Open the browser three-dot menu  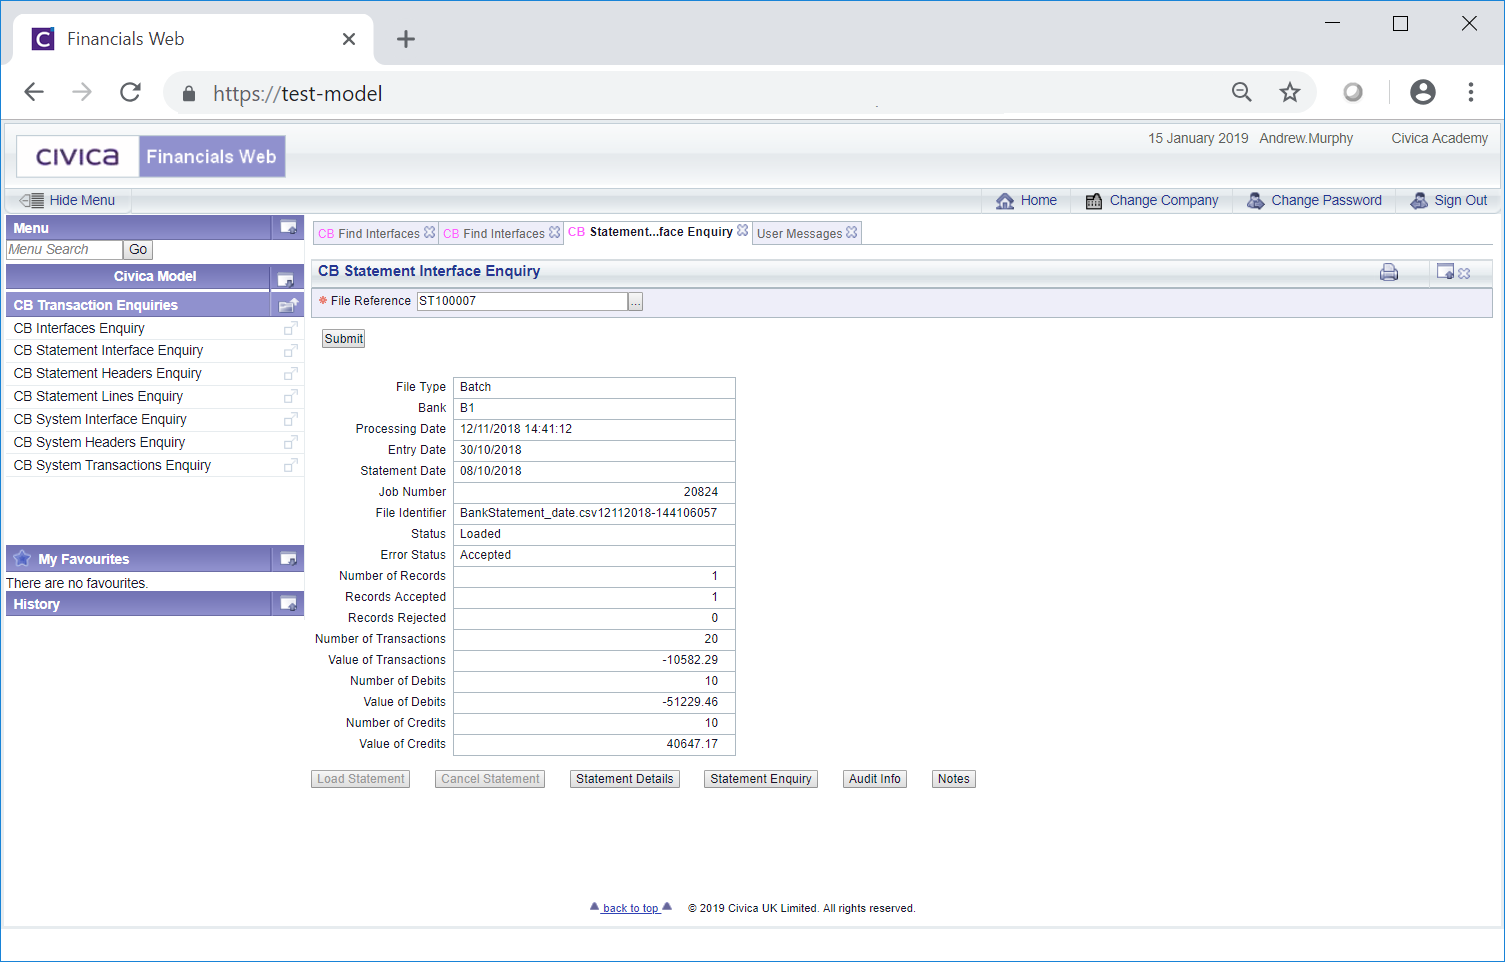1470,93
